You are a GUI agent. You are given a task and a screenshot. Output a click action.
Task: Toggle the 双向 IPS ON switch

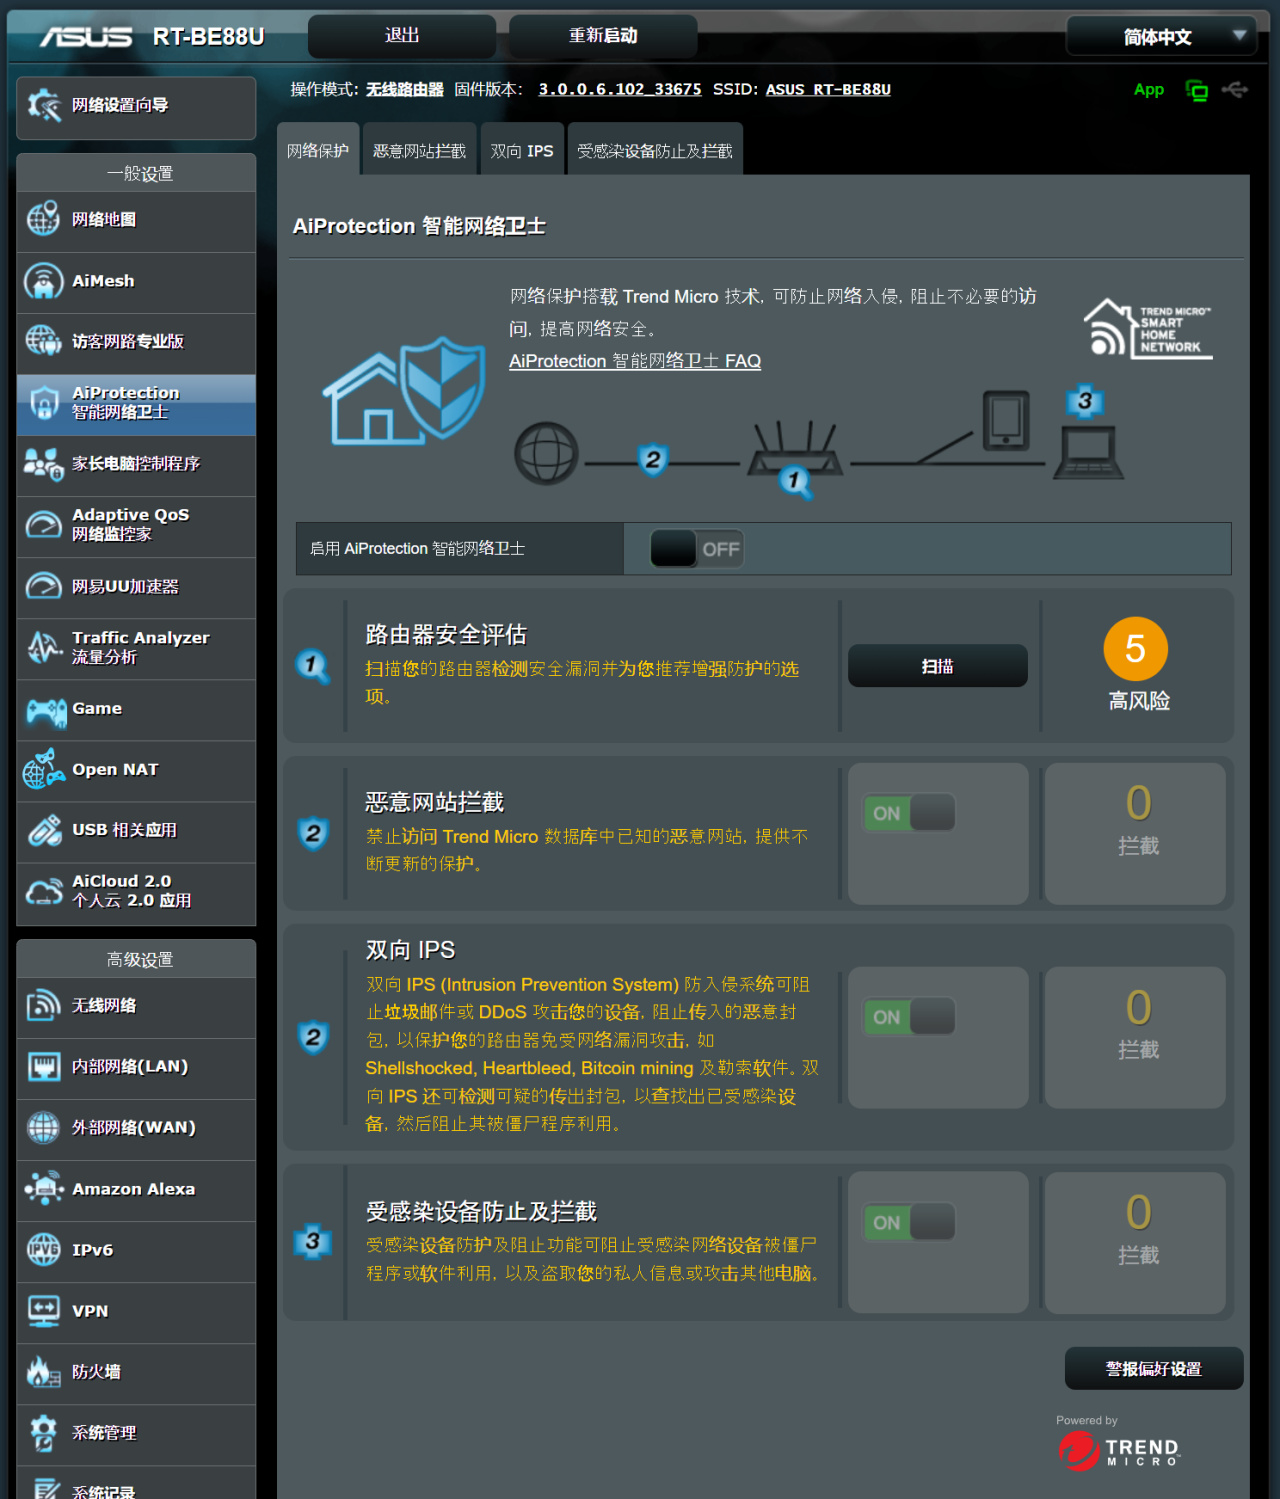coord(909,1017)
